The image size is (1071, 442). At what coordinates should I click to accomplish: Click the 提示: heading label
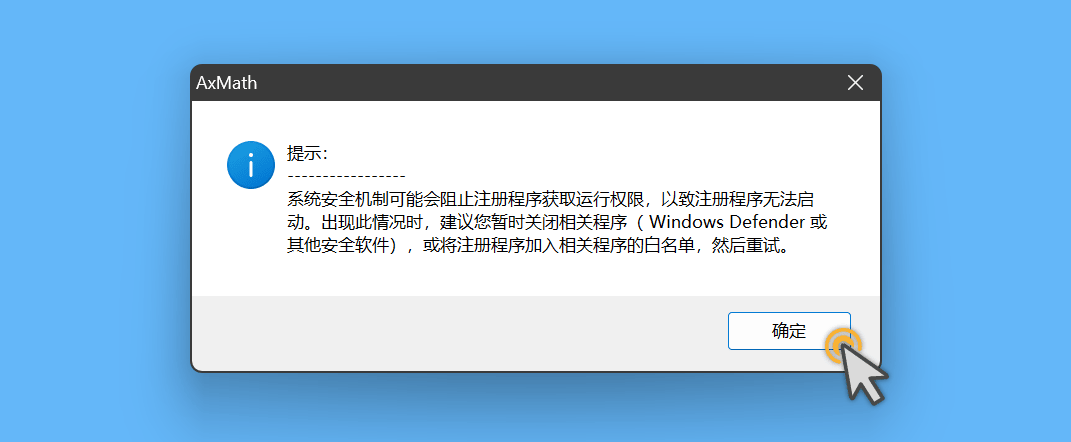[x=307, y=153]
